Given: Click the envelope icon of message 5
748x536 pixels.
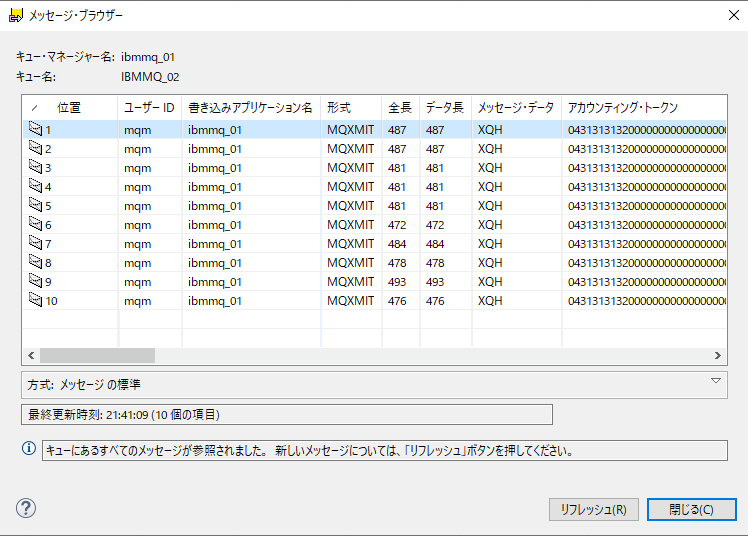Looking at the screenshot, I should [35, 205].
